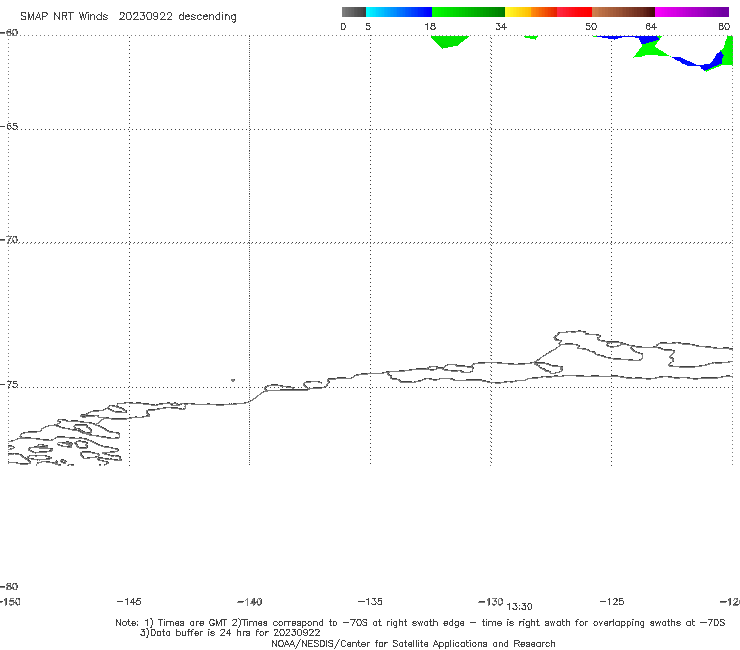Click the brown segment of the color bar
Image resolution: width=740 pixels, height=650 pixels.
(x=623, y=12)
